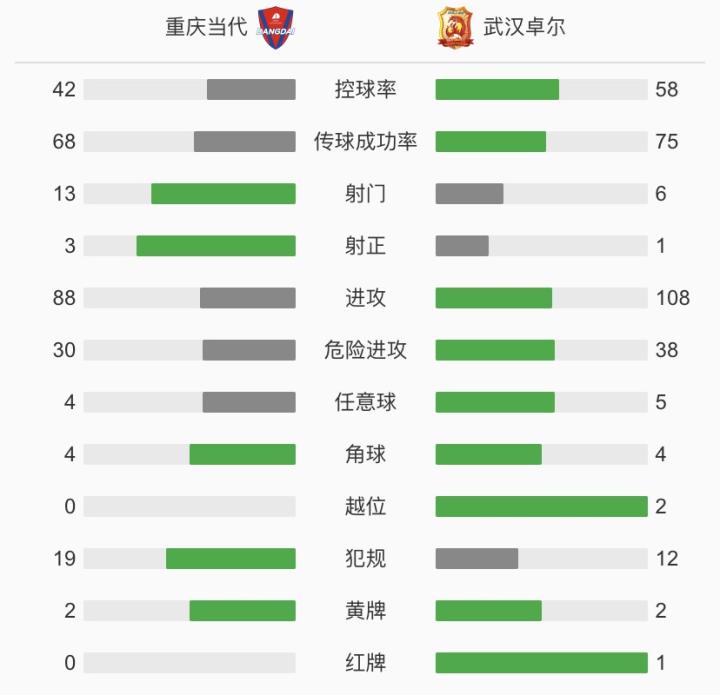Click the 108 进攻 value for 武汉卓尔
This screenshot has width=720, height=695.
673,298
